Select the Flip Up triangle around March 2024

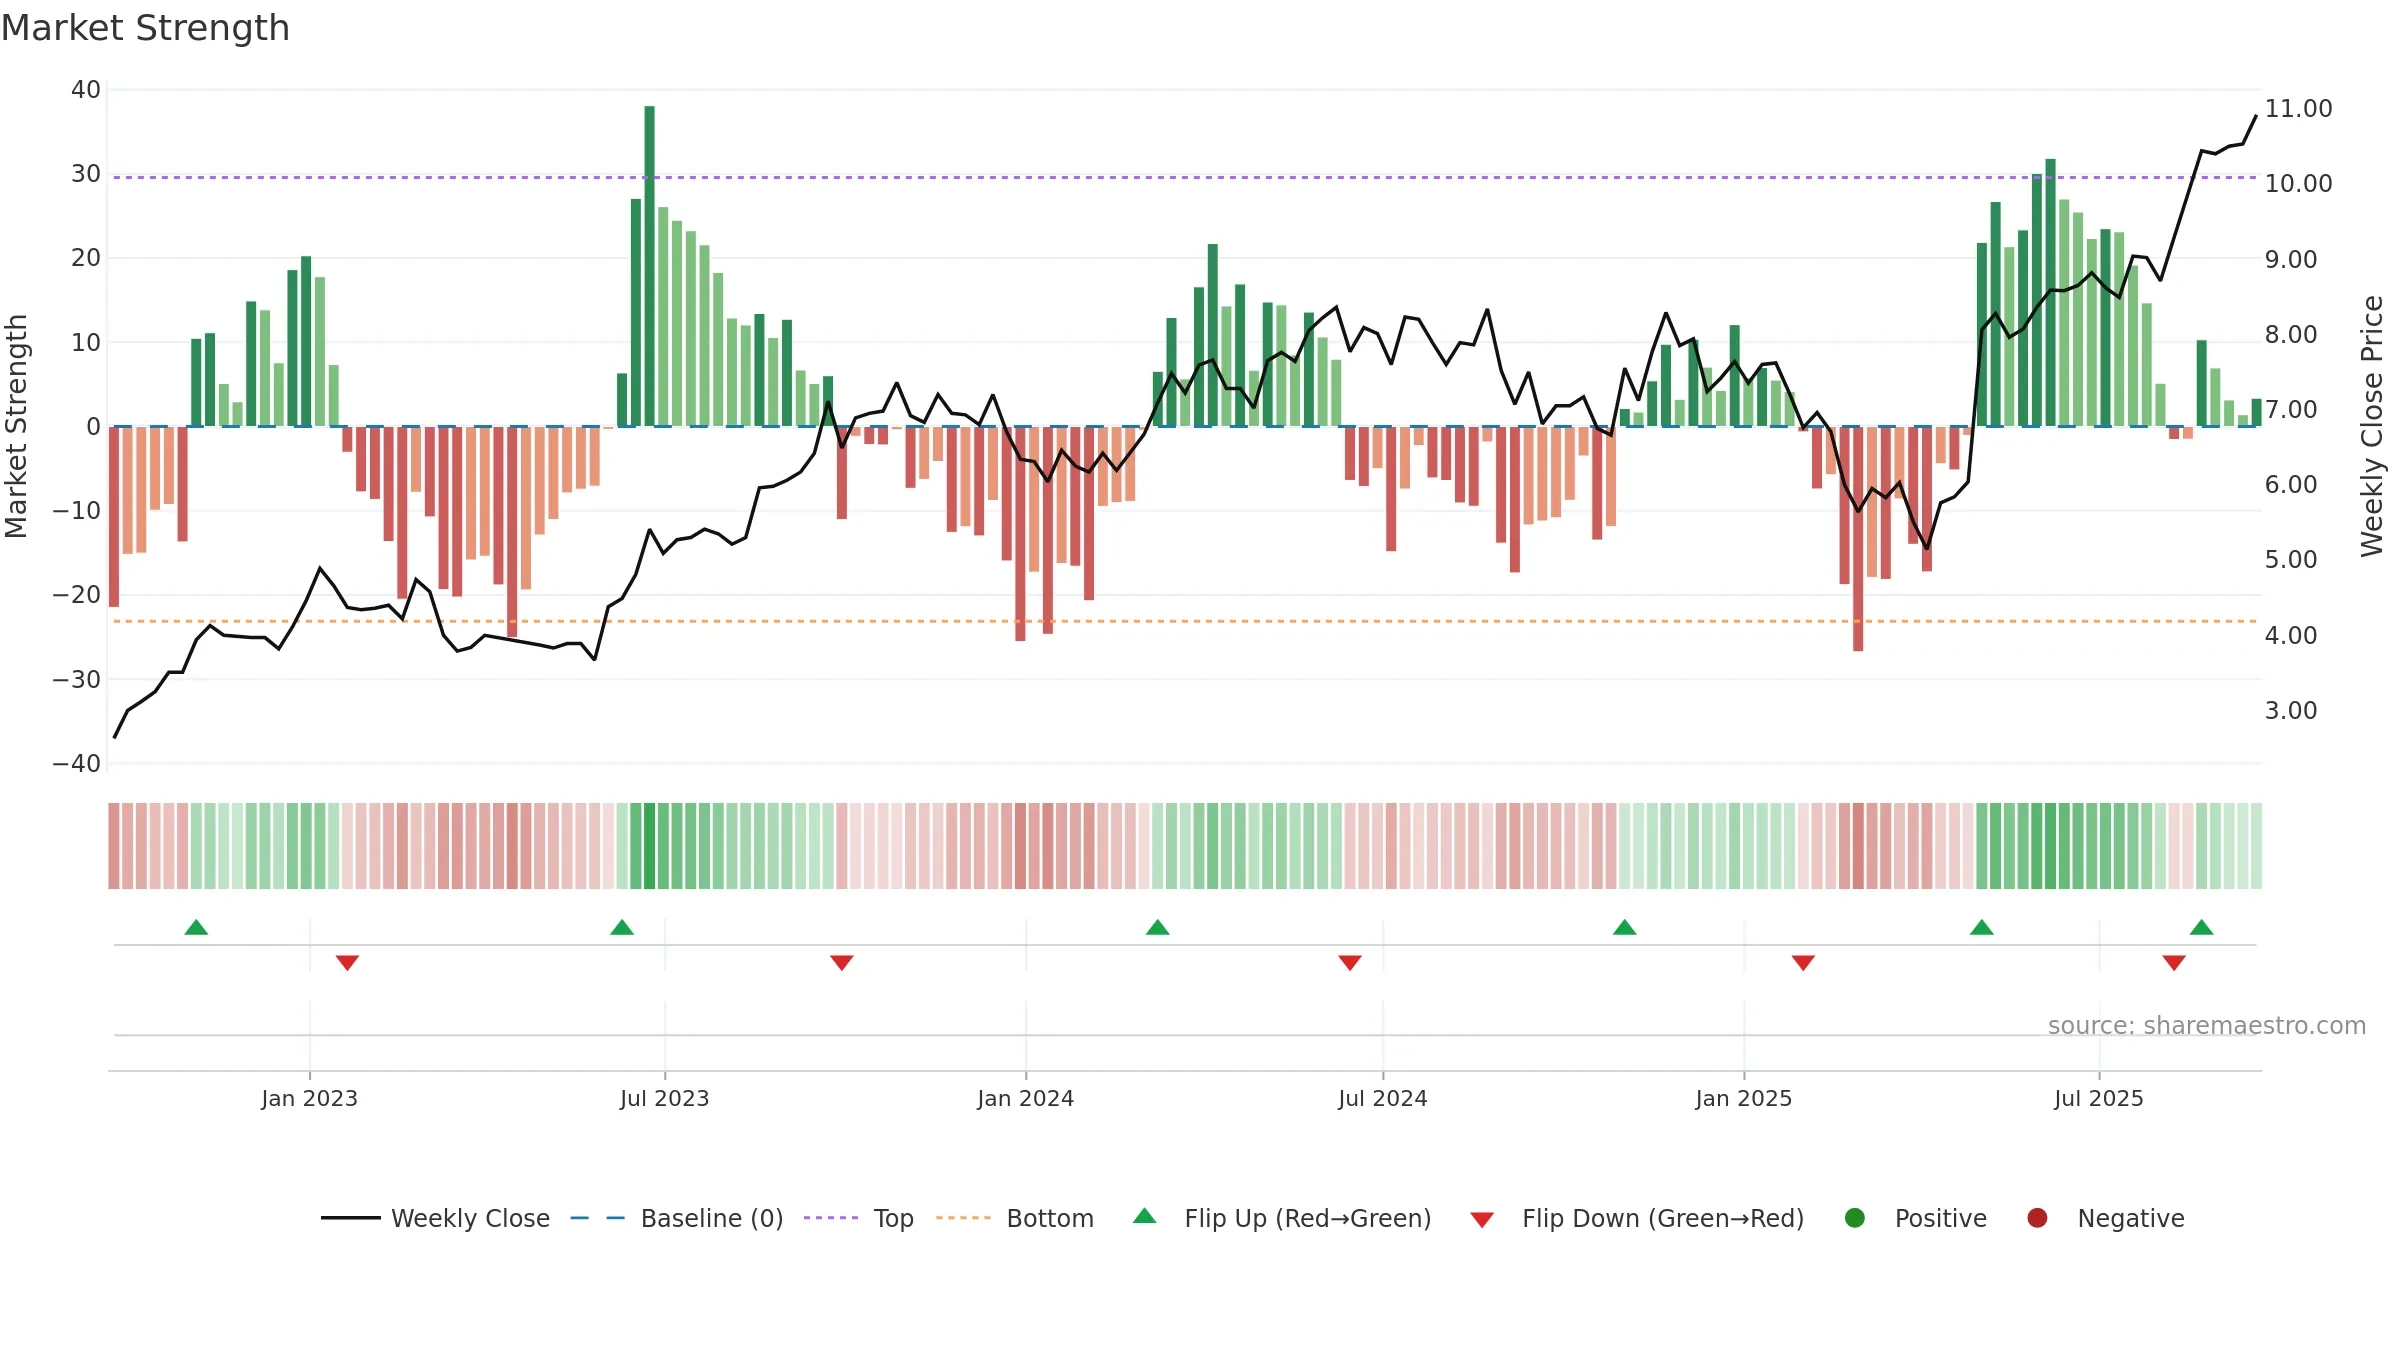click(x=1158, y=927)
